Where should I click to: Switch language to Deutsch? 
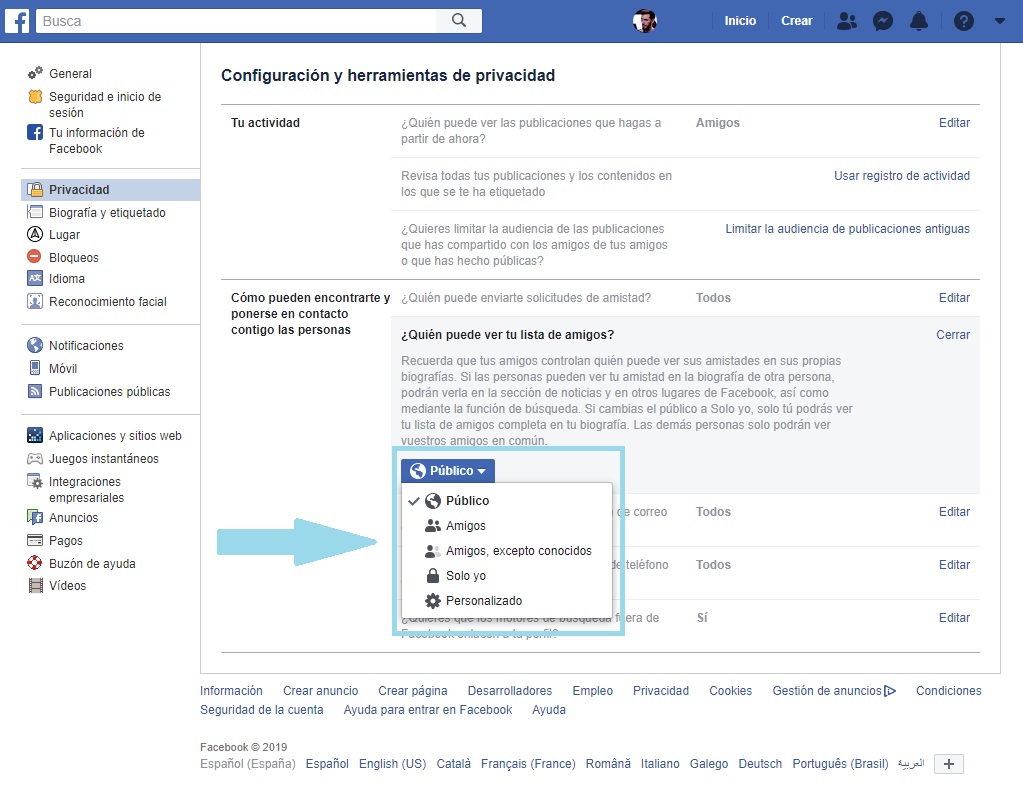pos(759,764)
